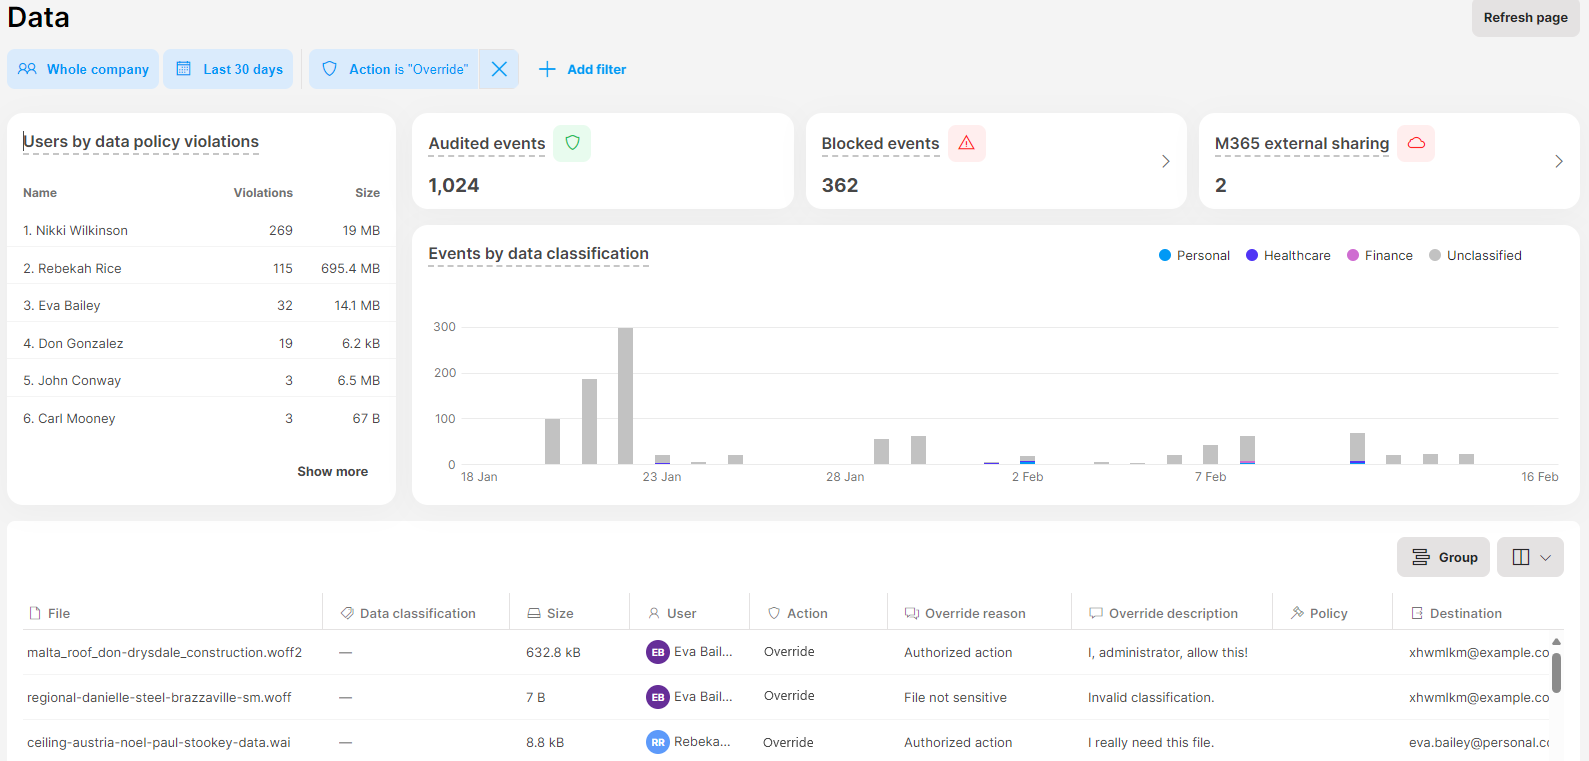The width and height of the screenshot is (1589, 761).
Task: Sort table by the Data classification column
Action: coord(417,613)
